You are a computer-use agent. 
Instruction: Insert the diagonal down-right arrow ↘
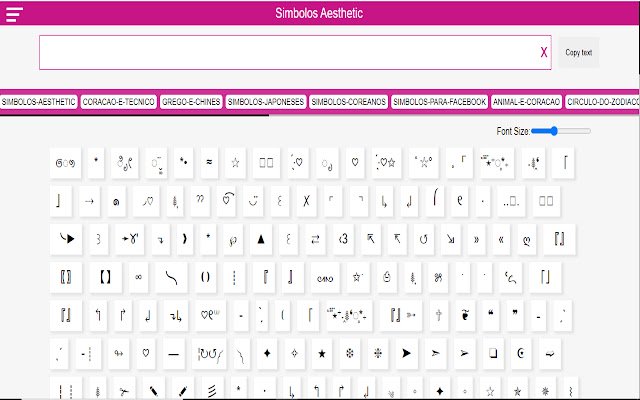(451, 239)
